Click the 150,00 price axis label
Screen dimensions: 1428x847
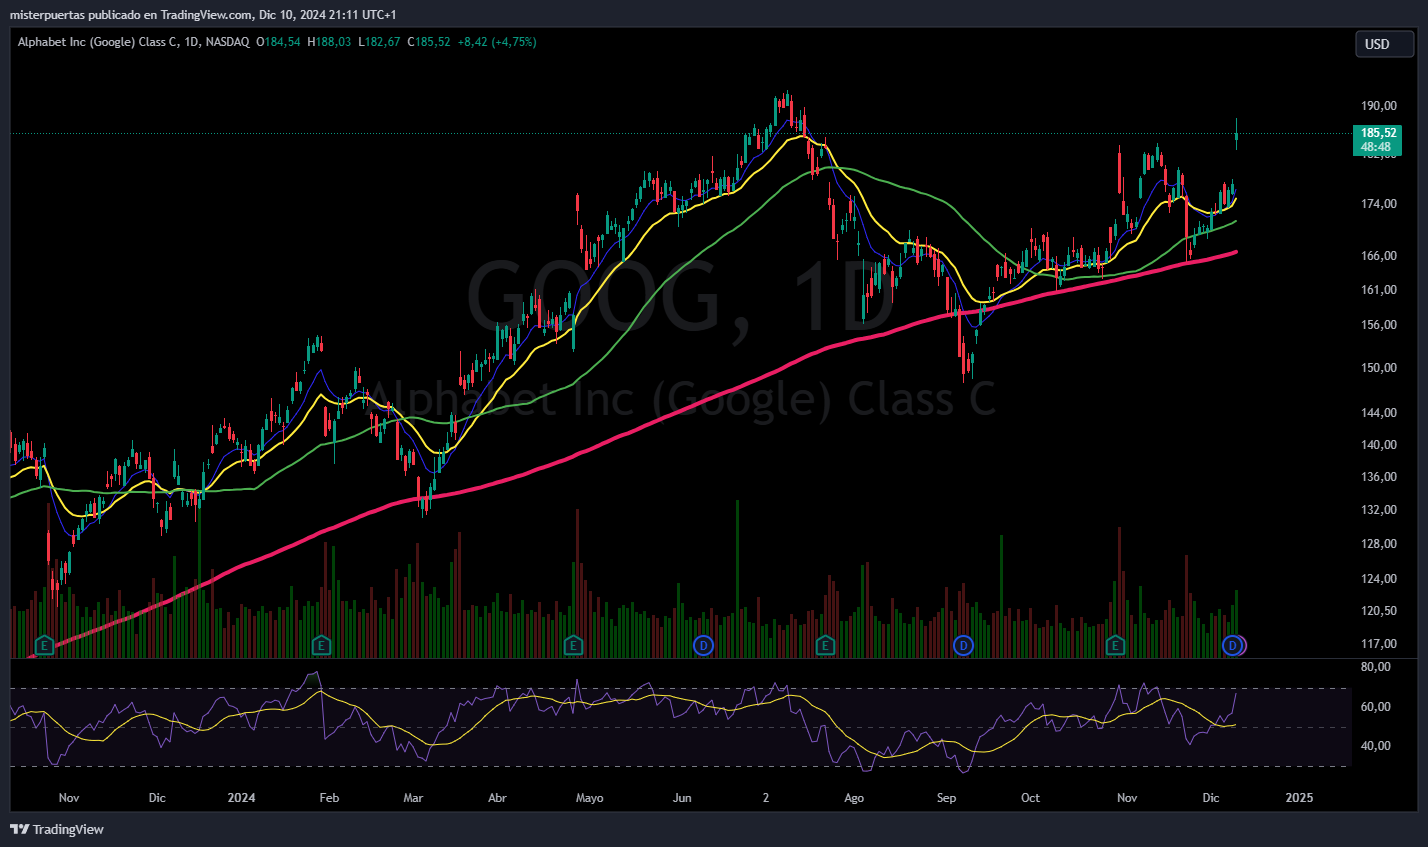[1378, 368]
